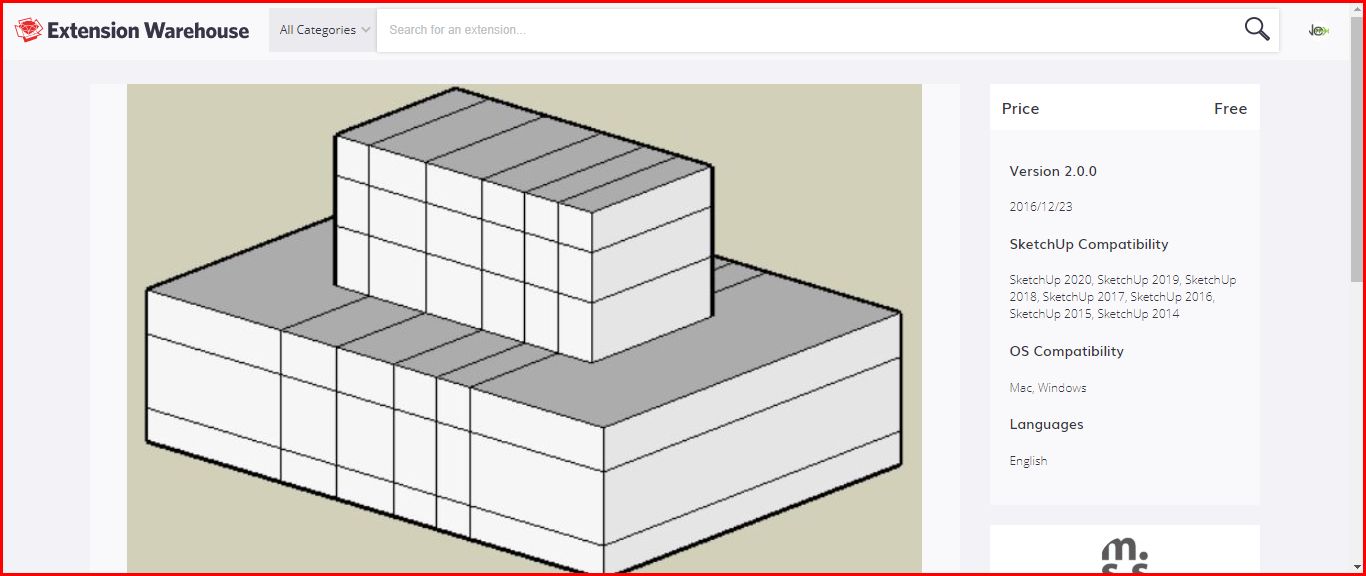The image size is (1366, 576).
Task: Click the extension preview image of blocks
Action: click(524, 330)
